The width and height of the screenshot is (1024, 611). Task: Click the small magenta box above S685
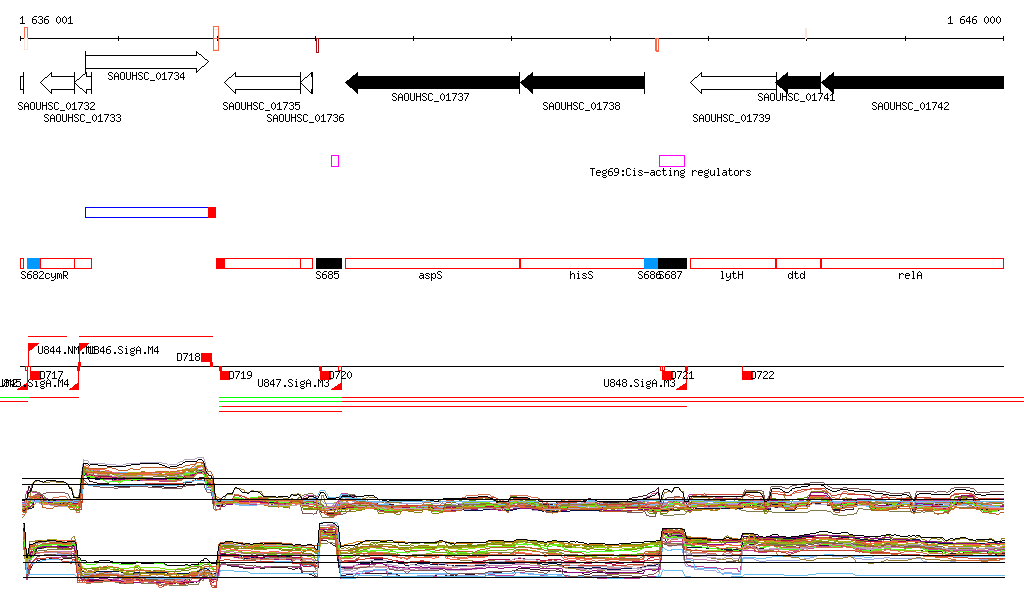coord(335,161)
